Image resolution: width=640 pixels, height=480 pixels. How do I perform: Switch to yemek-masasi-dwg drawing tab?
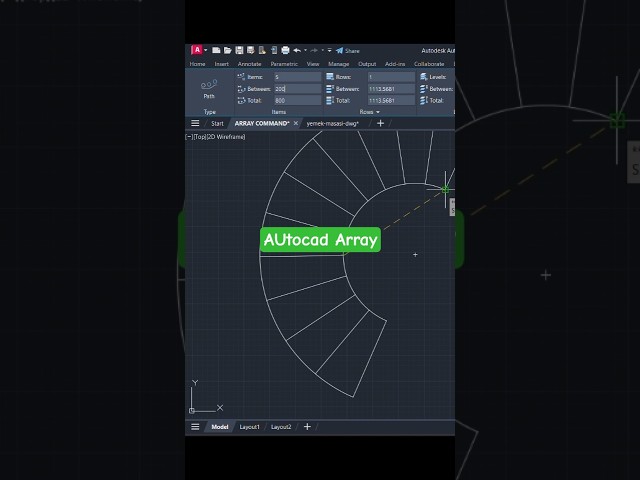333,123
